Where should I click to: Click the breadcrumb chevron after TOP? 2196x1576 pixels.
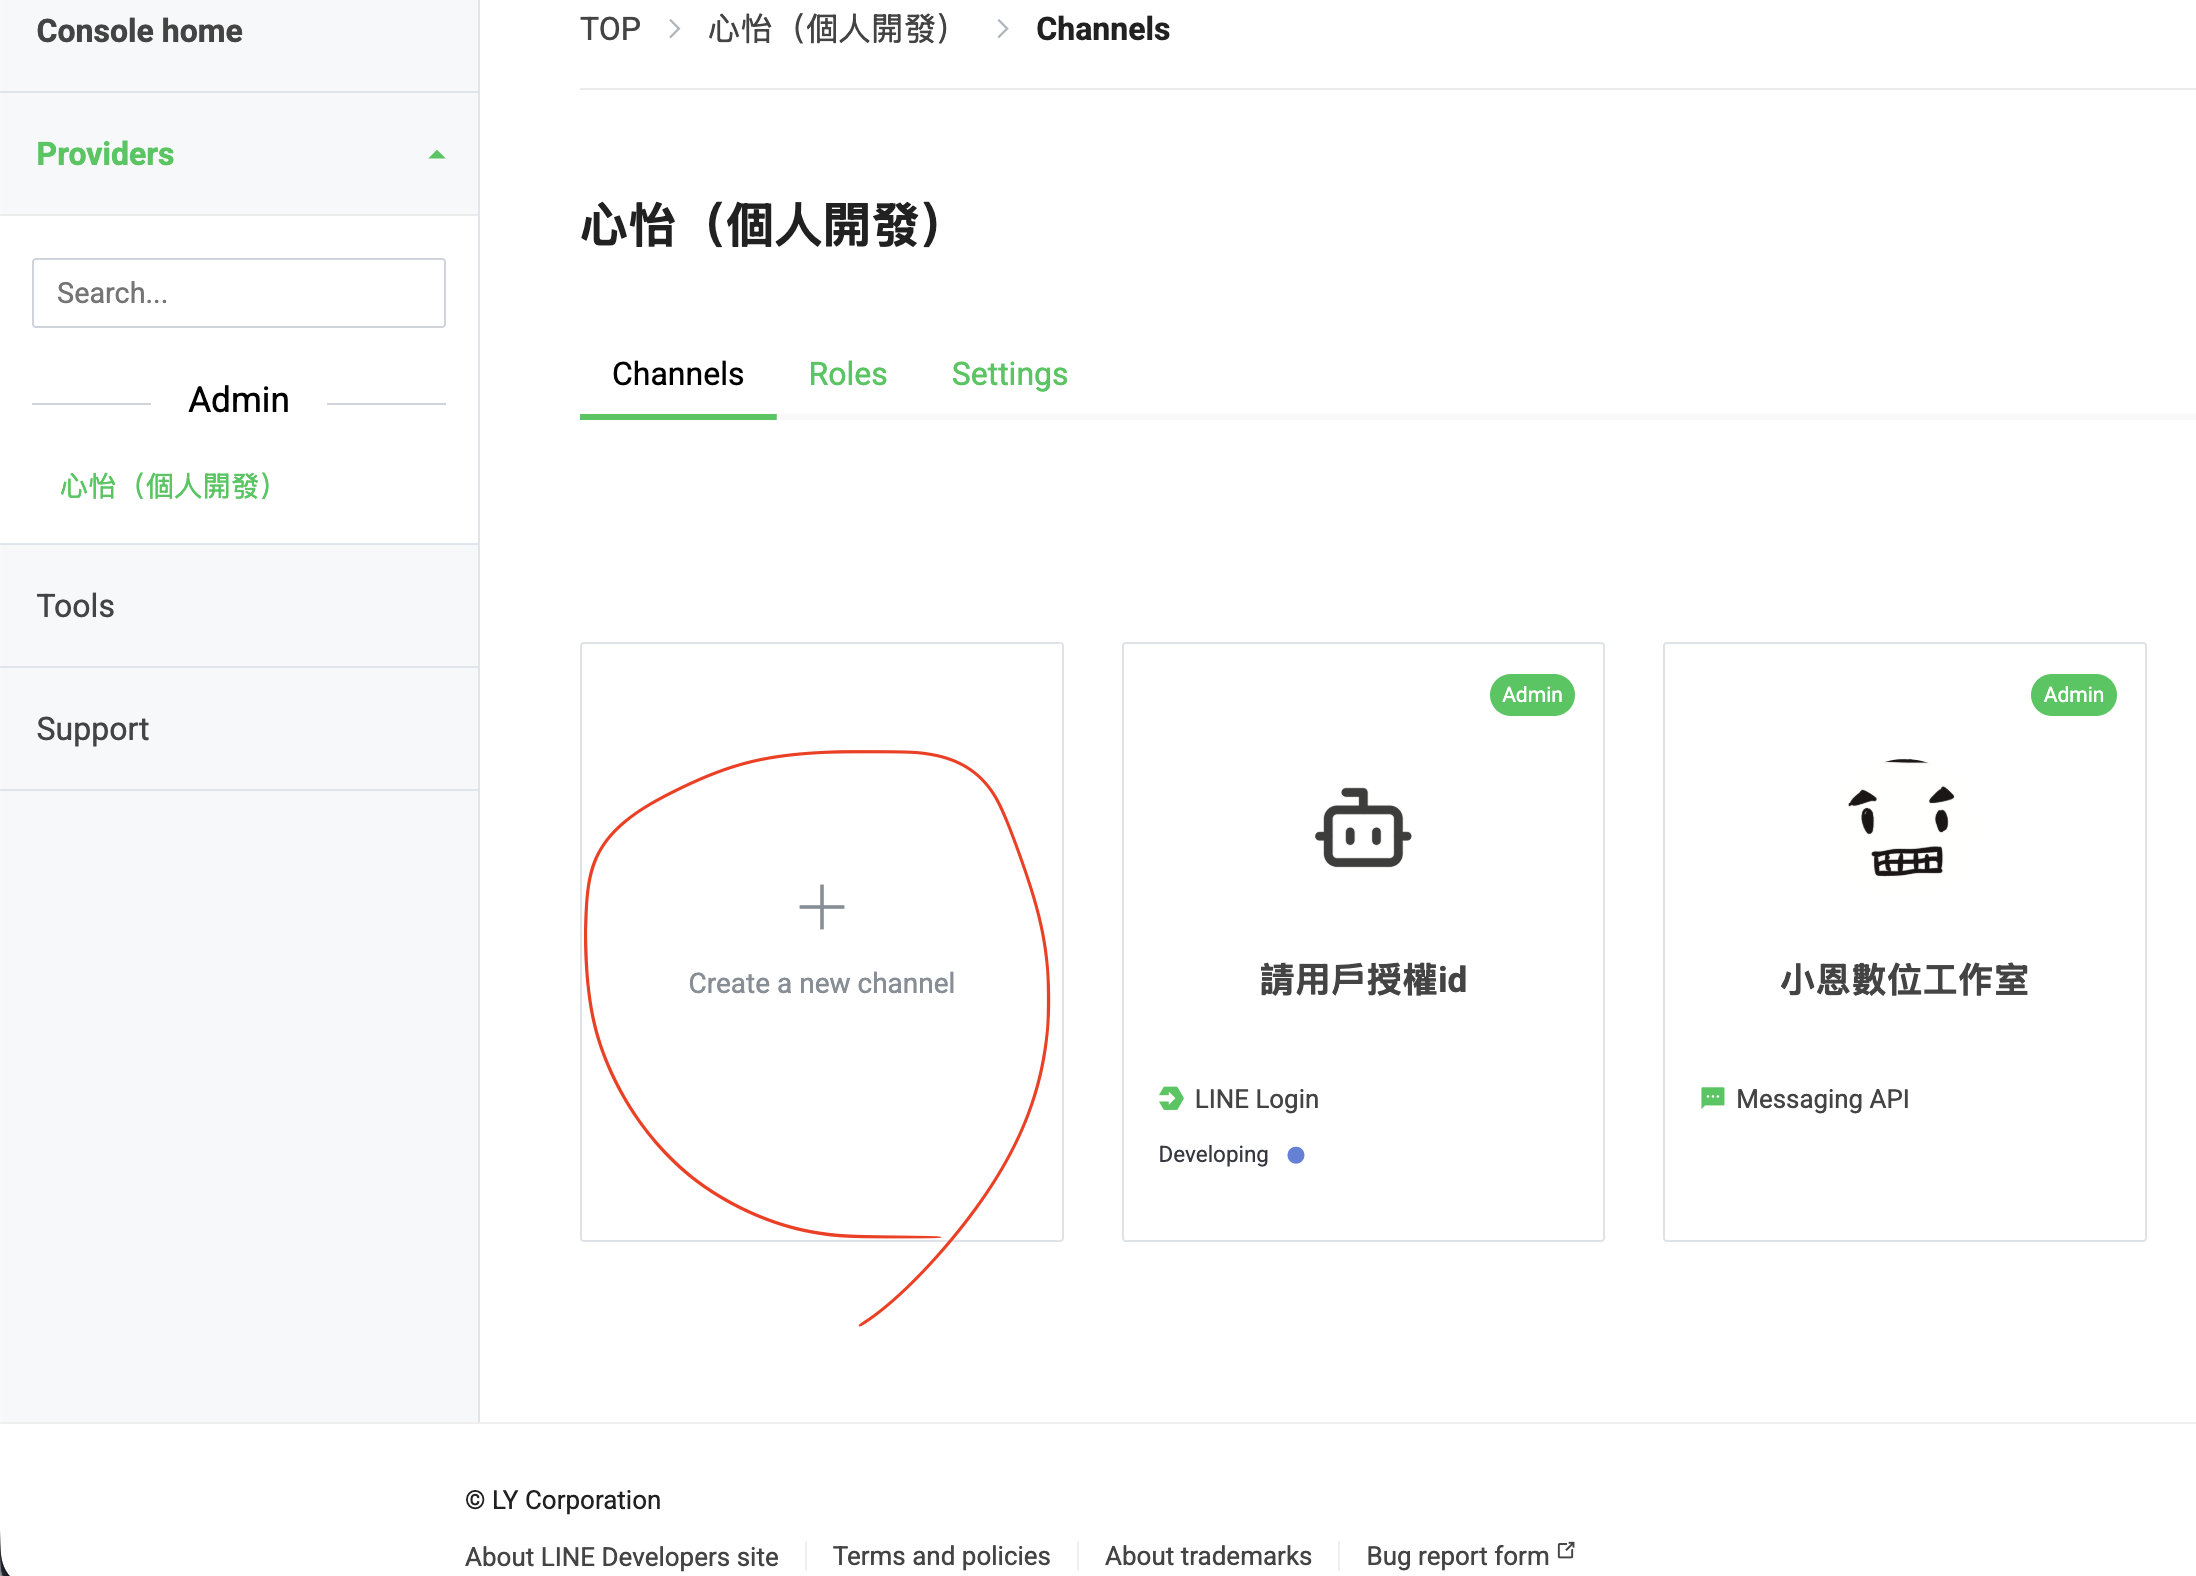675,29
